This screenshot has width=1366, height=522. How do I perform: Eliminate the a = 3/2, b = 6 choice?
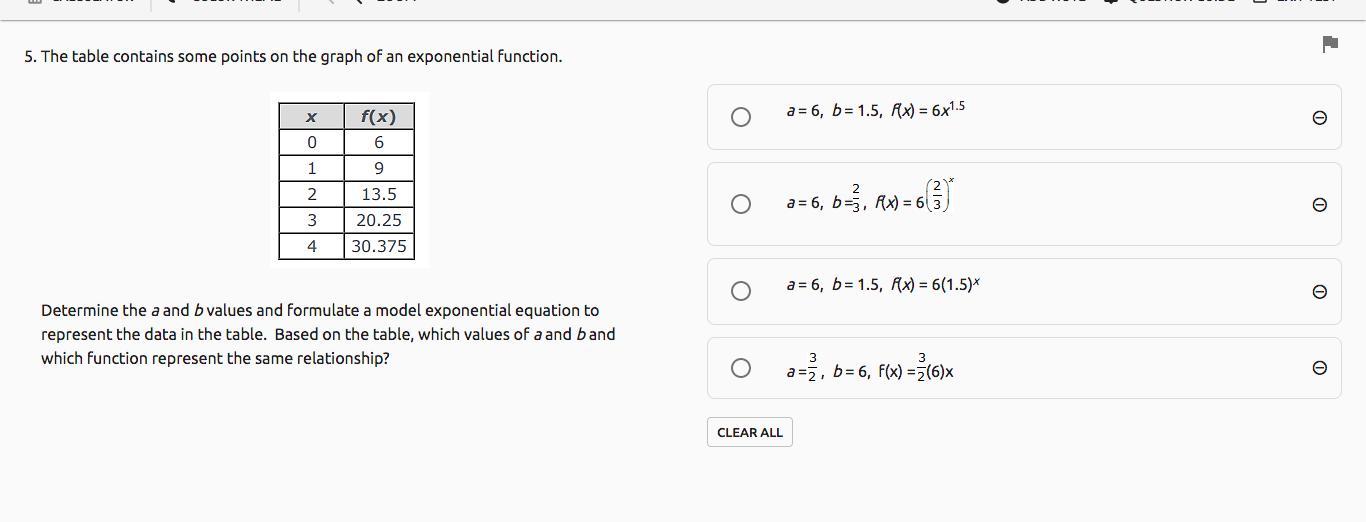pyautogui.click(x=1319, y=368)
